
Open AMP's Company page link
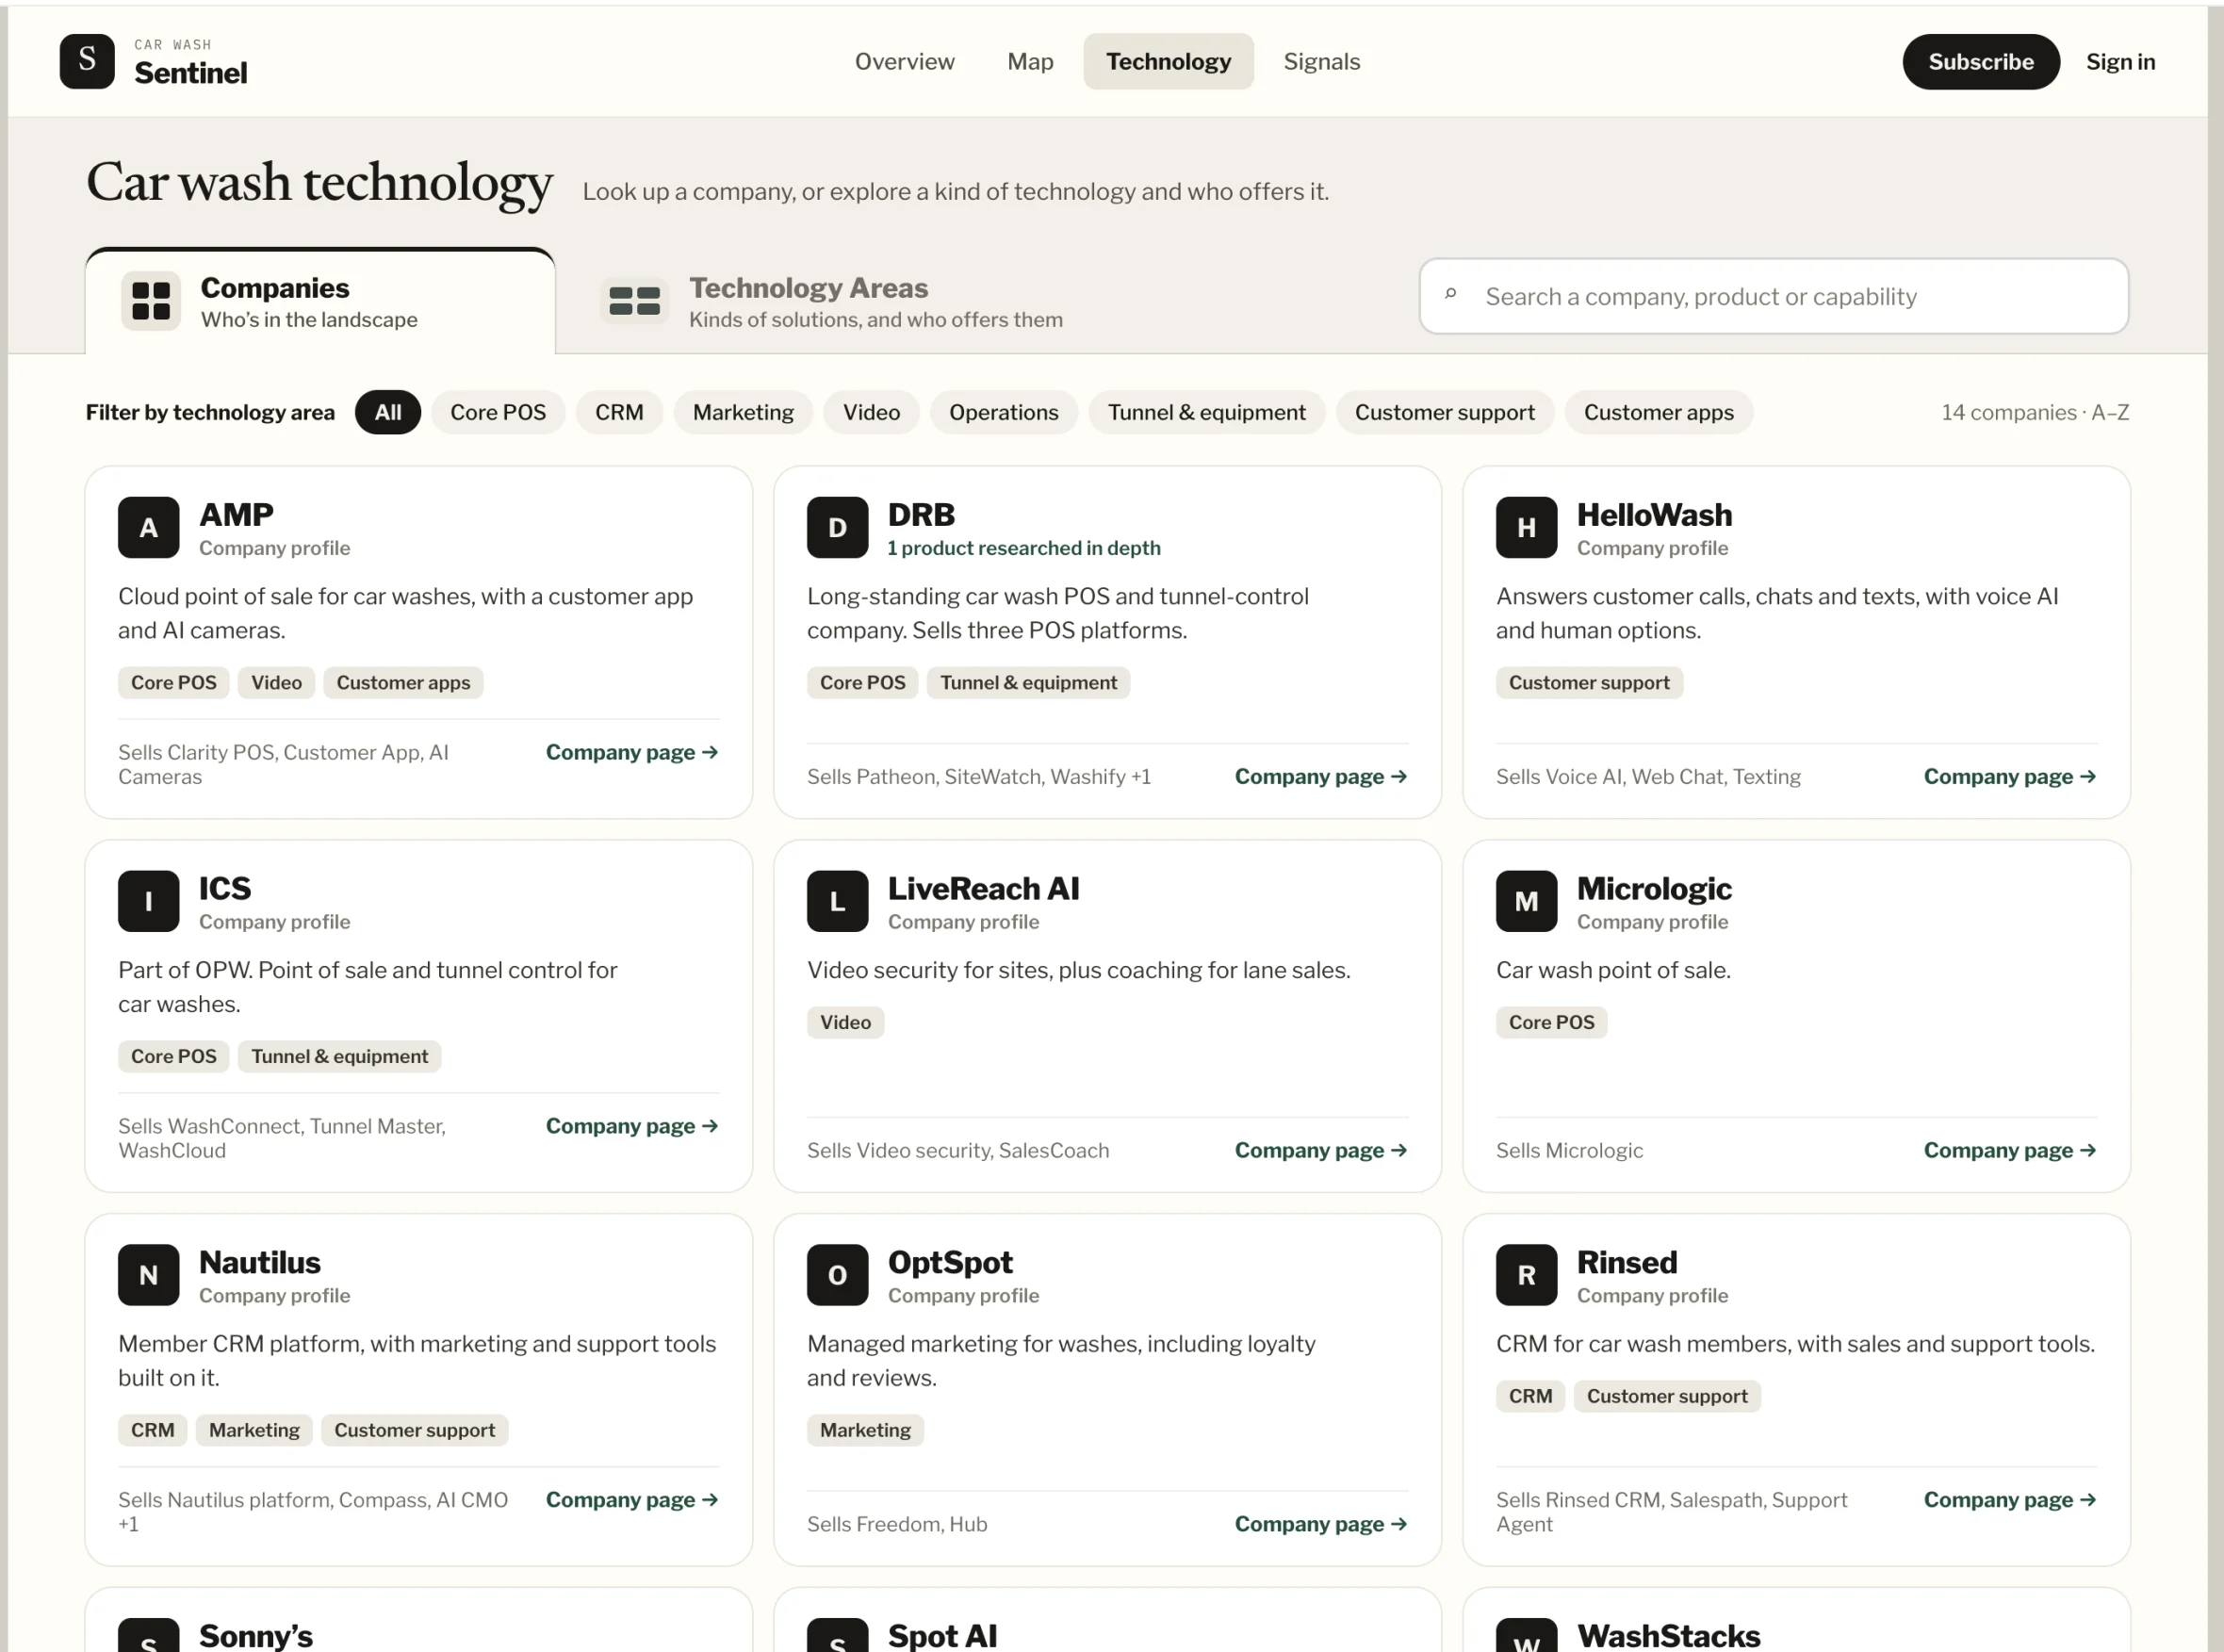632,752
